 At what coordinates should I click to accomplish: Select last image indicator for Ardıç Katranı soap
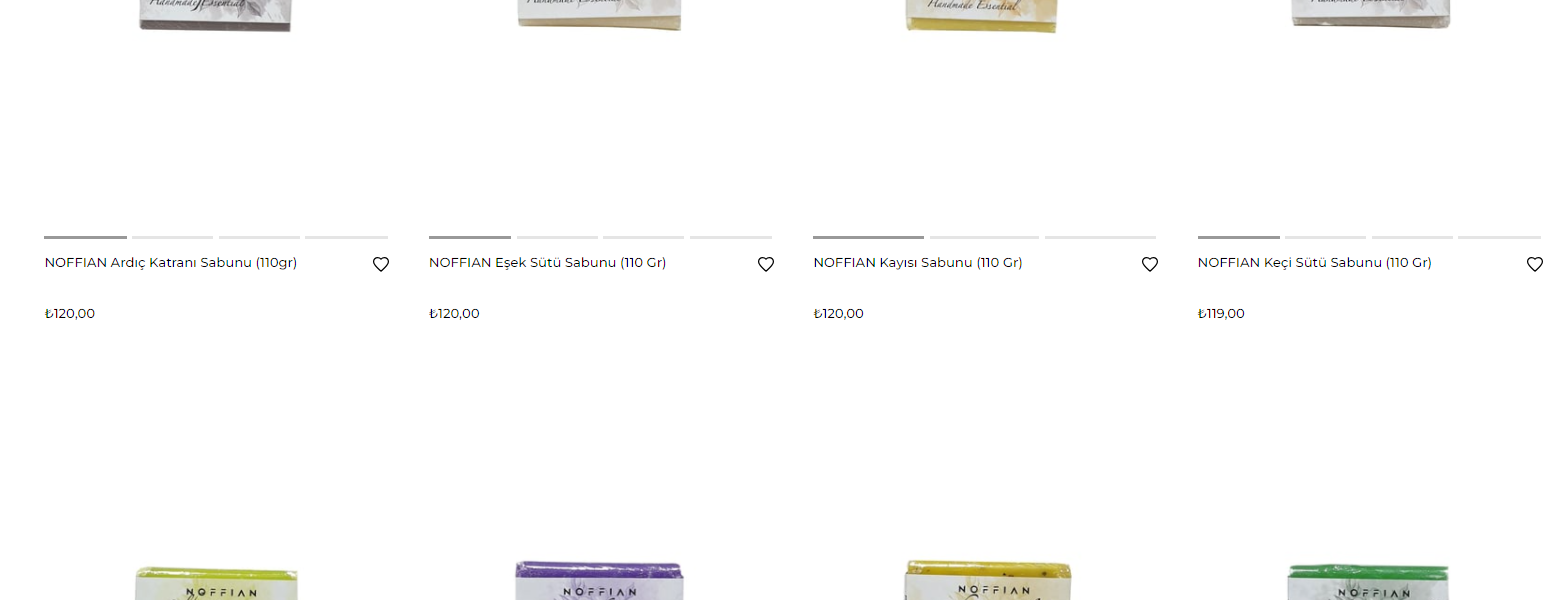click(x=346, y=237)
